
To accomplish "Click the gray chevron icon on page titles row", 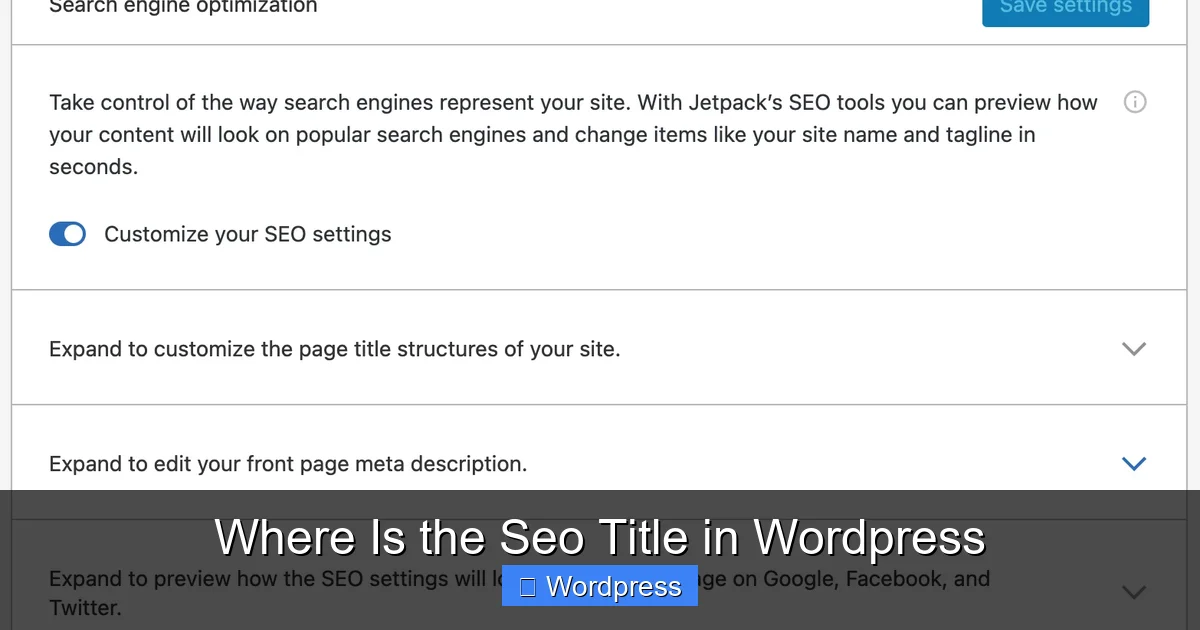I will pyautogui.click(x=1133, y=349).
